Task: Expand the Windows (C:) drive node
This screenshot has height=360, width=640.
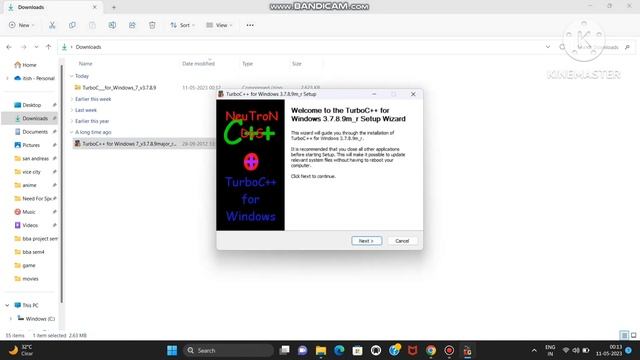Action: (x=11, y=319)
